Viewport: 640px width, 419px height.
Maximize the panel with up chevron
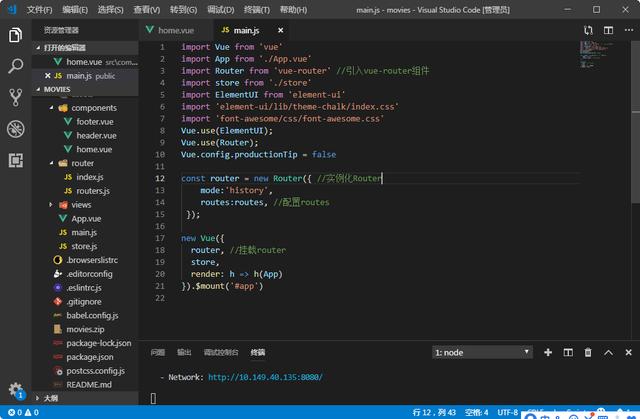pyautogui.click(x=608, y=352)
